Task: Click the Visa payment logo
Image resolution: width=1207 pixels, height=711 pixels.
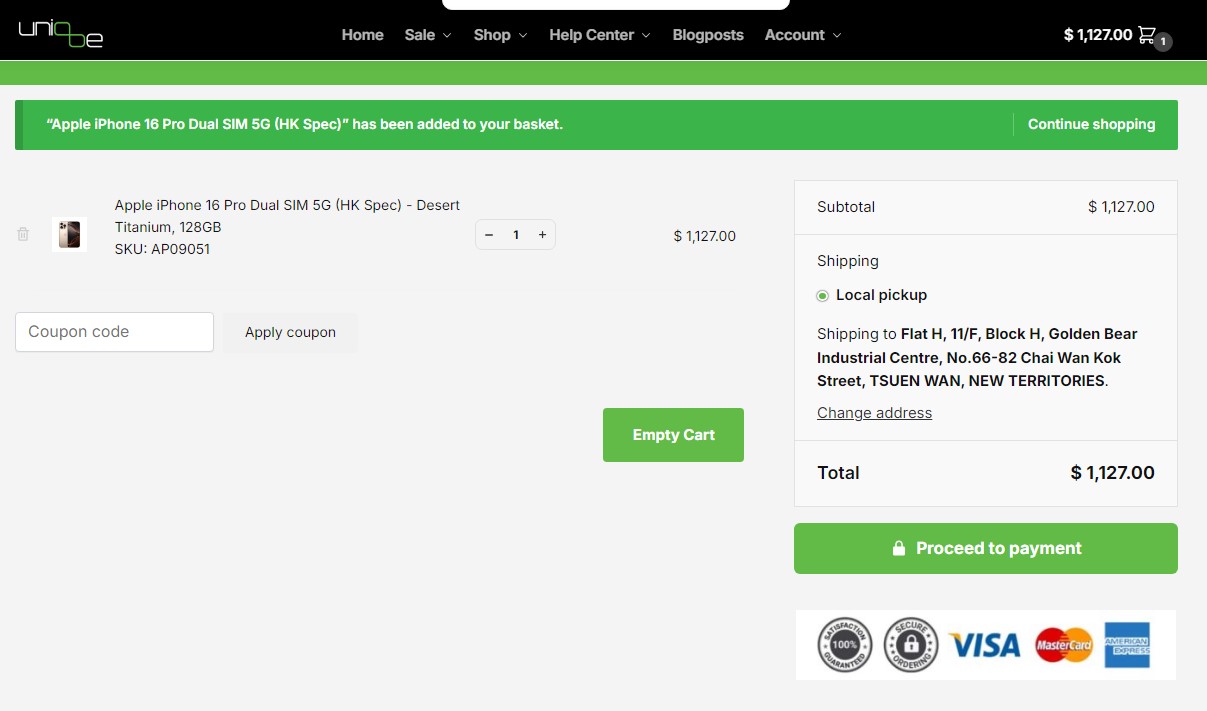Action: point(984,645)
